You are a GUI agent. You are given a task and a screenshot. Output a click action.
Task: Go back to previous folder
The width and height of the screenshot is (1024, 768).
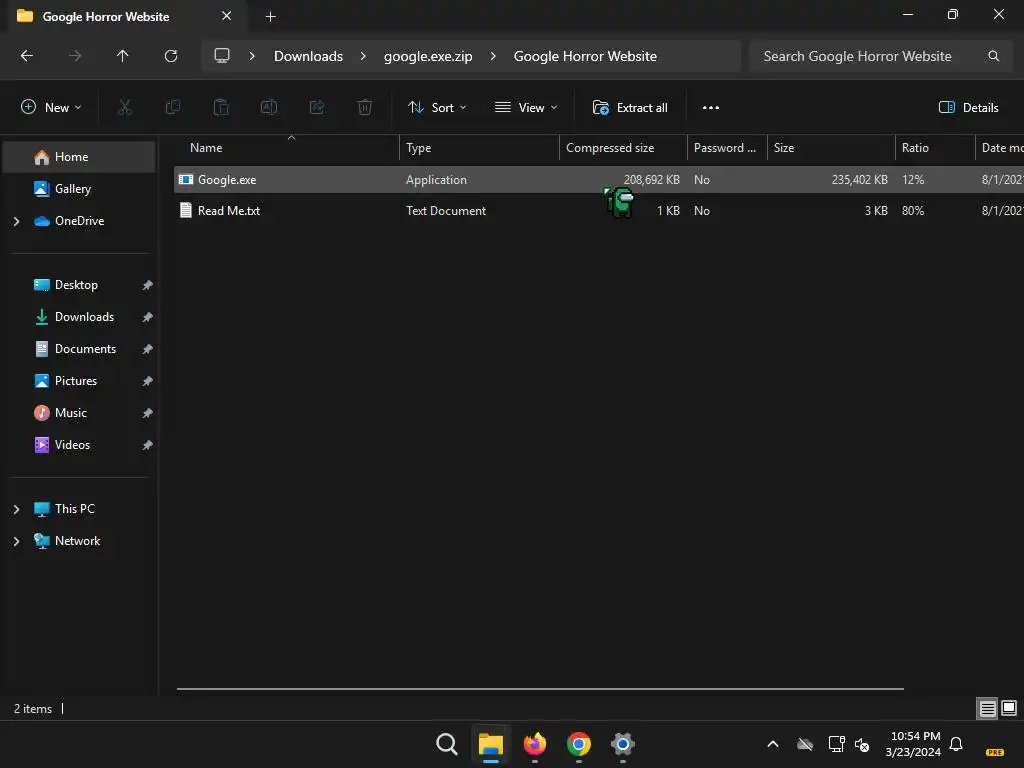pos(27,56)
